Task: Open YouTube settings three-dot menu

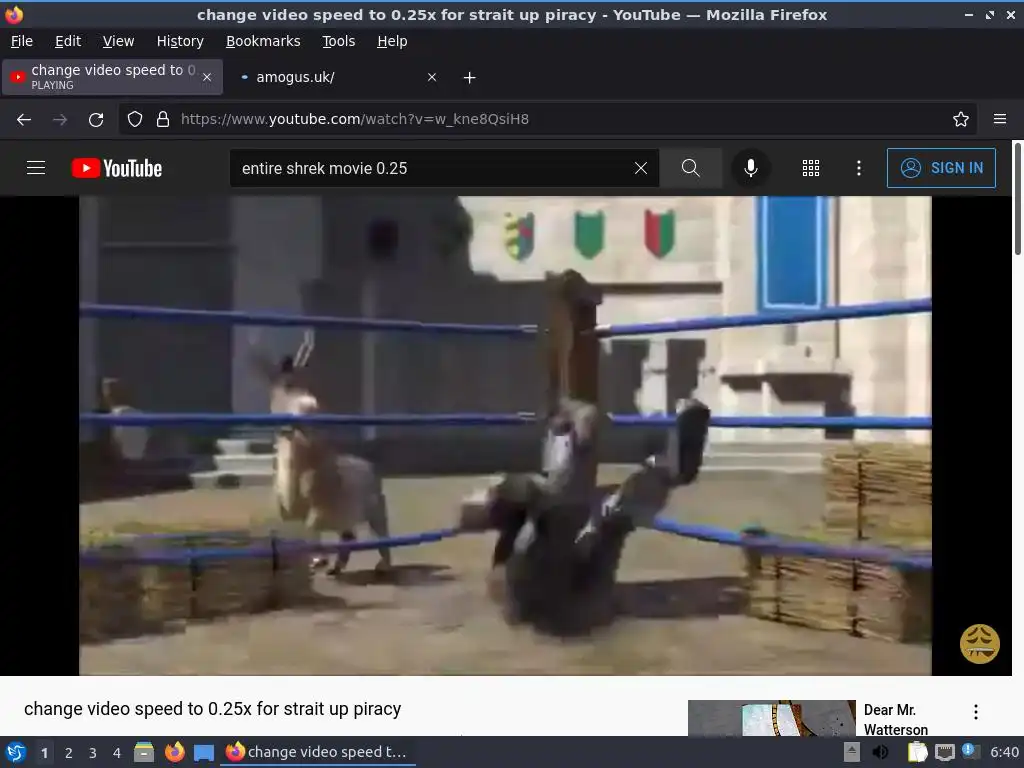Action: [859, 168]
